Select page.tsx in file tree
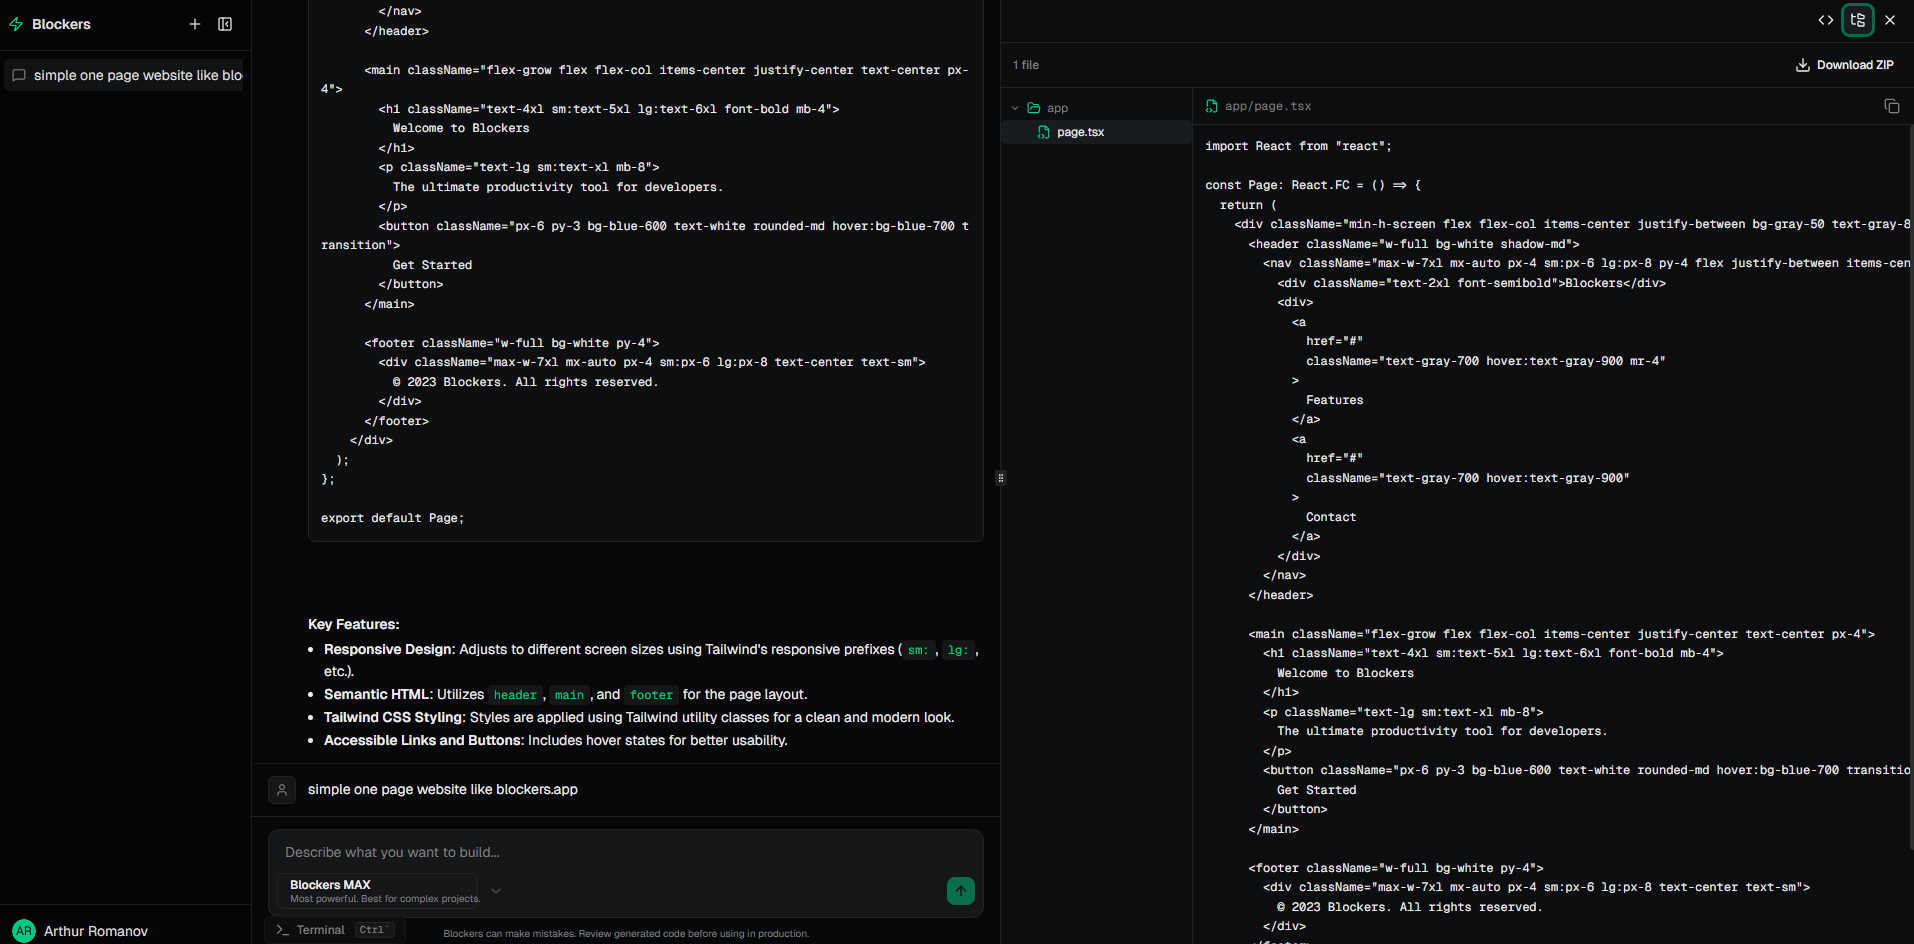This screenshot has width=1914, height=944. 1080,132
